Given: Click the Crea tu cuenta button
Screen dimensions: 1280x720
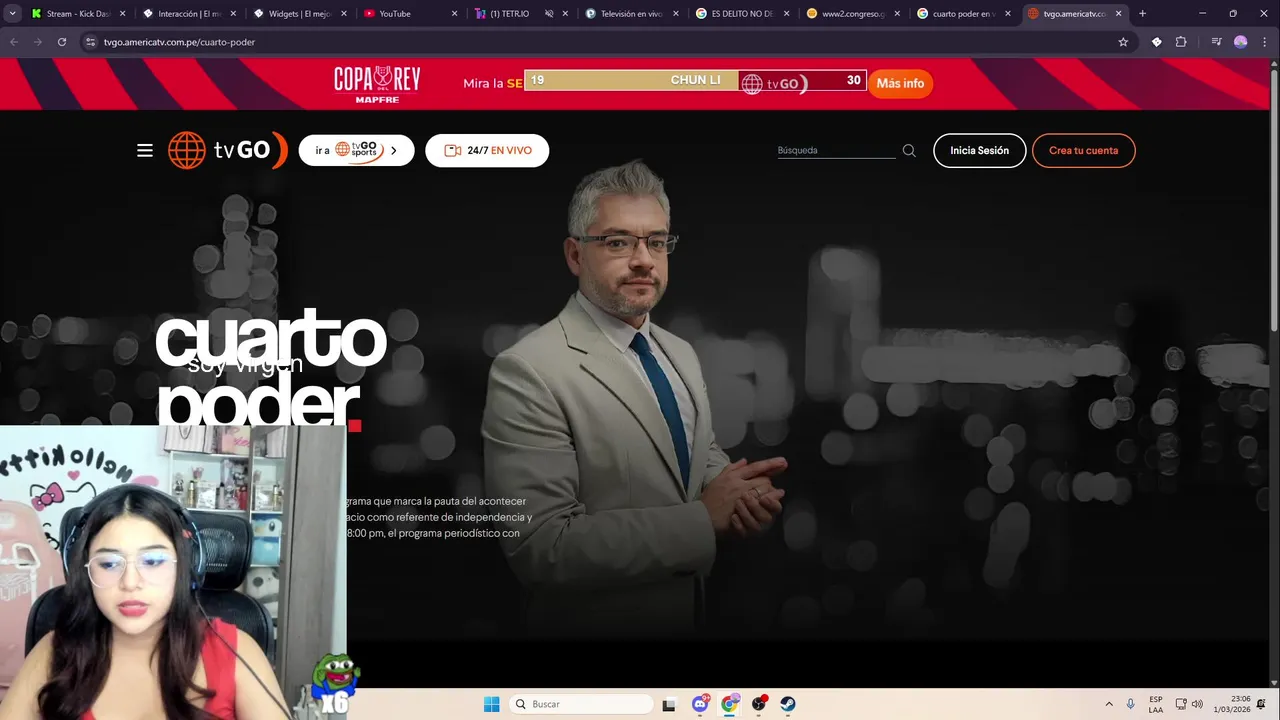Looking at the screenshot, I should [x=1083, y=150].
